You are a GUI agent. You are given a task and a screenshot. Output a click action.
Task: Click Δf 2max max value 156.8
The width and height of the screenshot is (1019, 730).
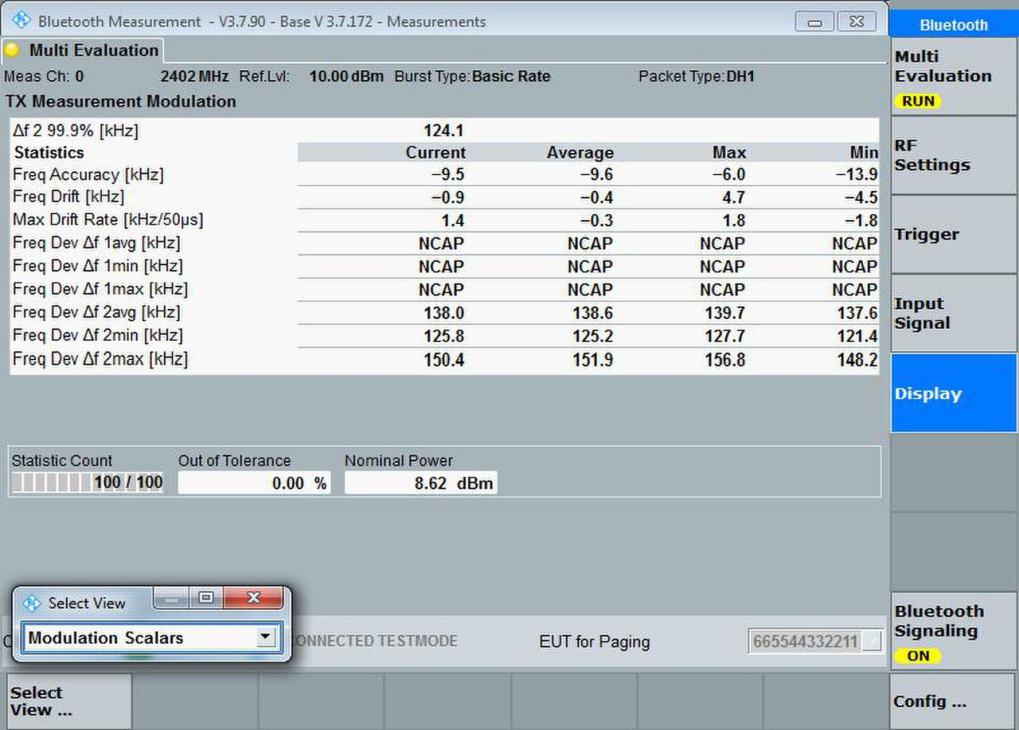coord(725,359)
